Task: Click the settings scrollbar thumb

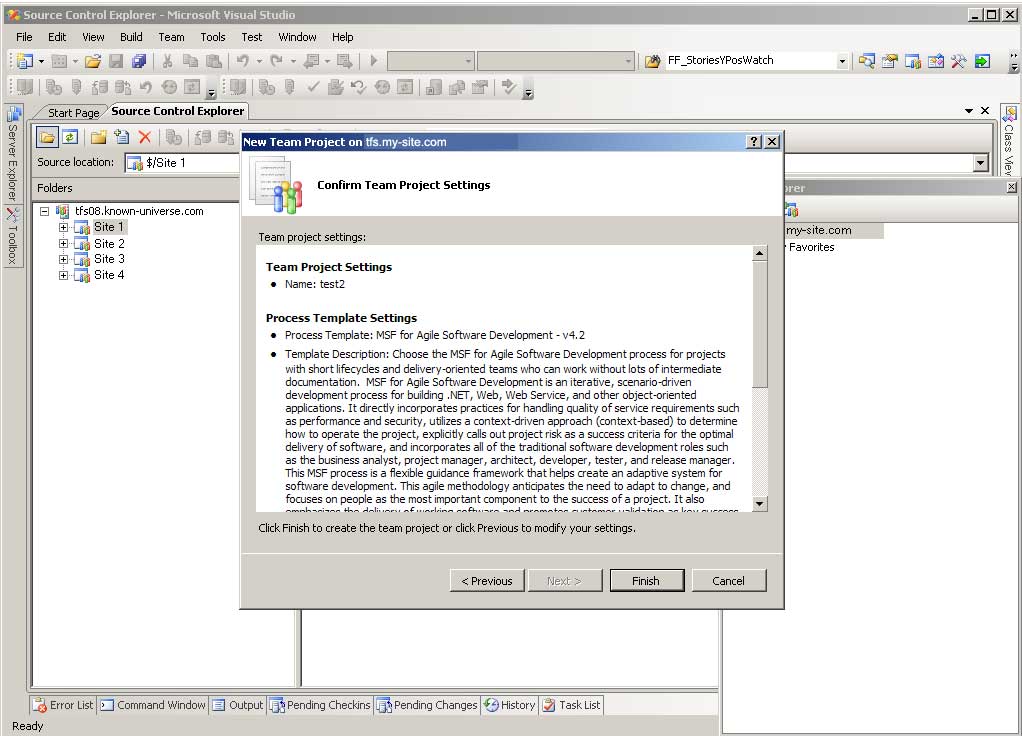Action: tap(759, 324)
